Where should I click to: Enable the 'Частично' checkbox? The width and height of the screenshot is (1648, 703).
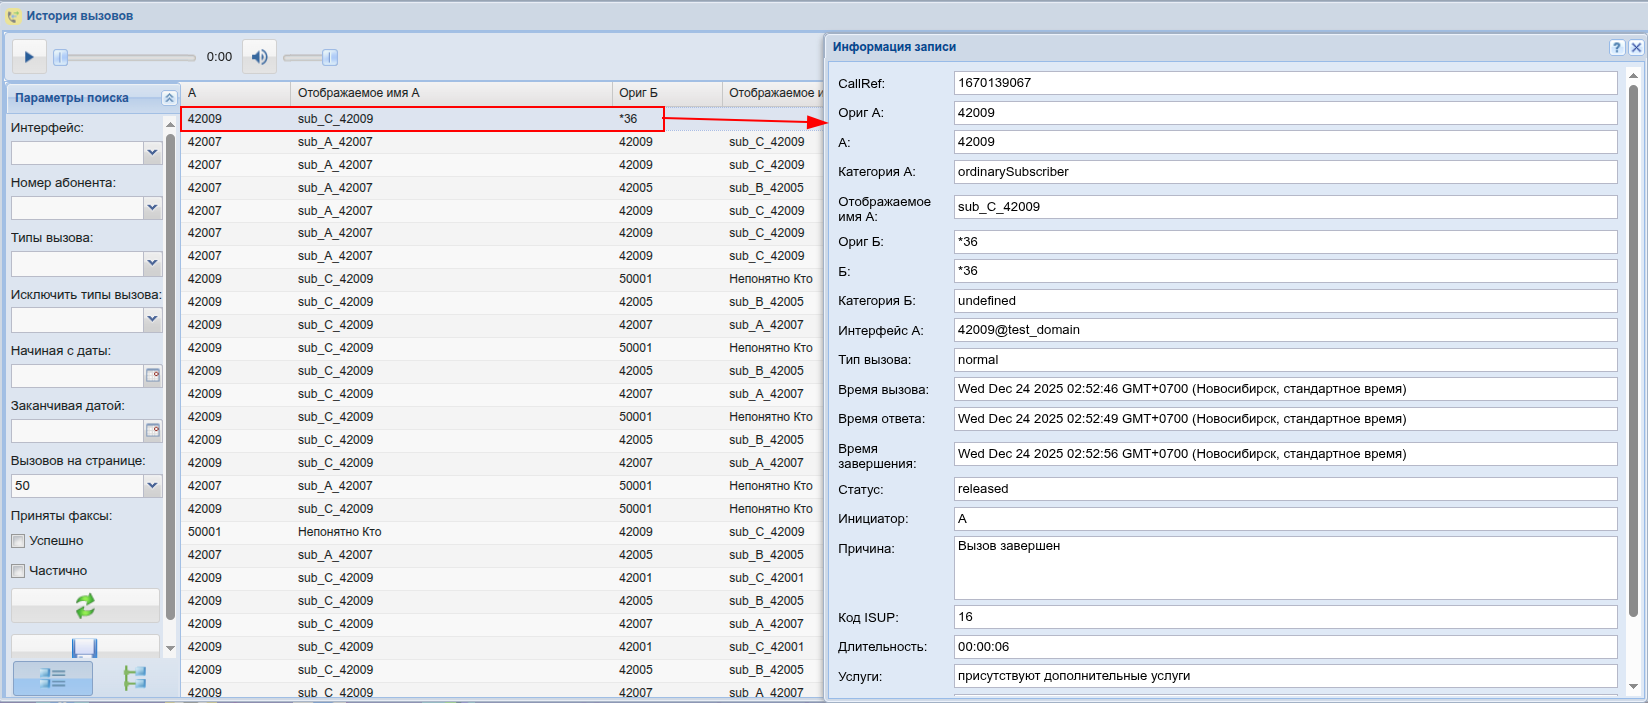tap(18, 571)
